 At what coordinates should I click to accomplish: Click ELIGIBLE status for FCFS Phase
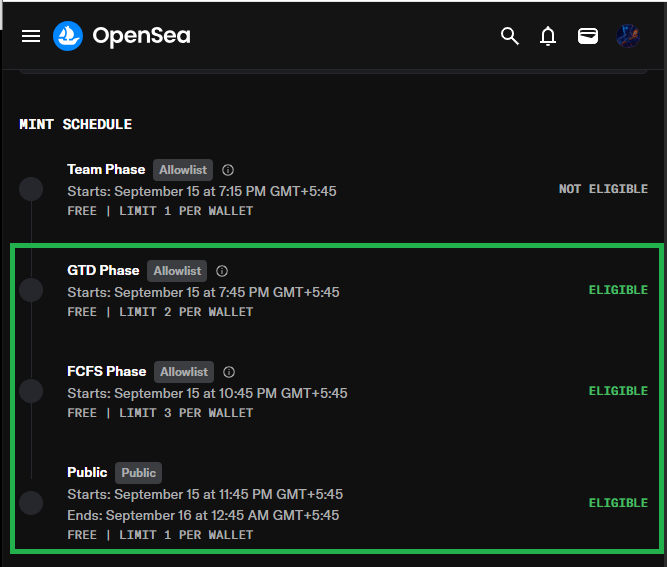pos(618,391)
